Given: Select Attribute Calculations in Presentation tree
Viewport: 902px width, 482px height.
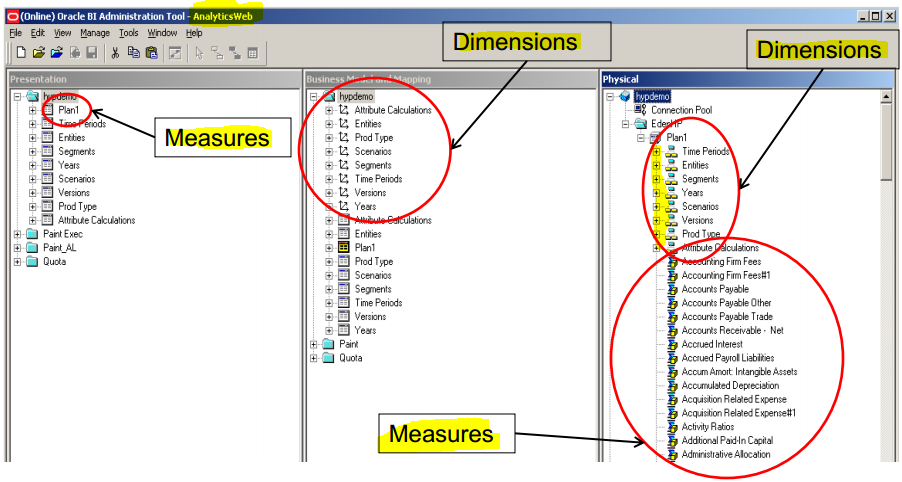Looking at the screenshot, I should coord(97,220).
